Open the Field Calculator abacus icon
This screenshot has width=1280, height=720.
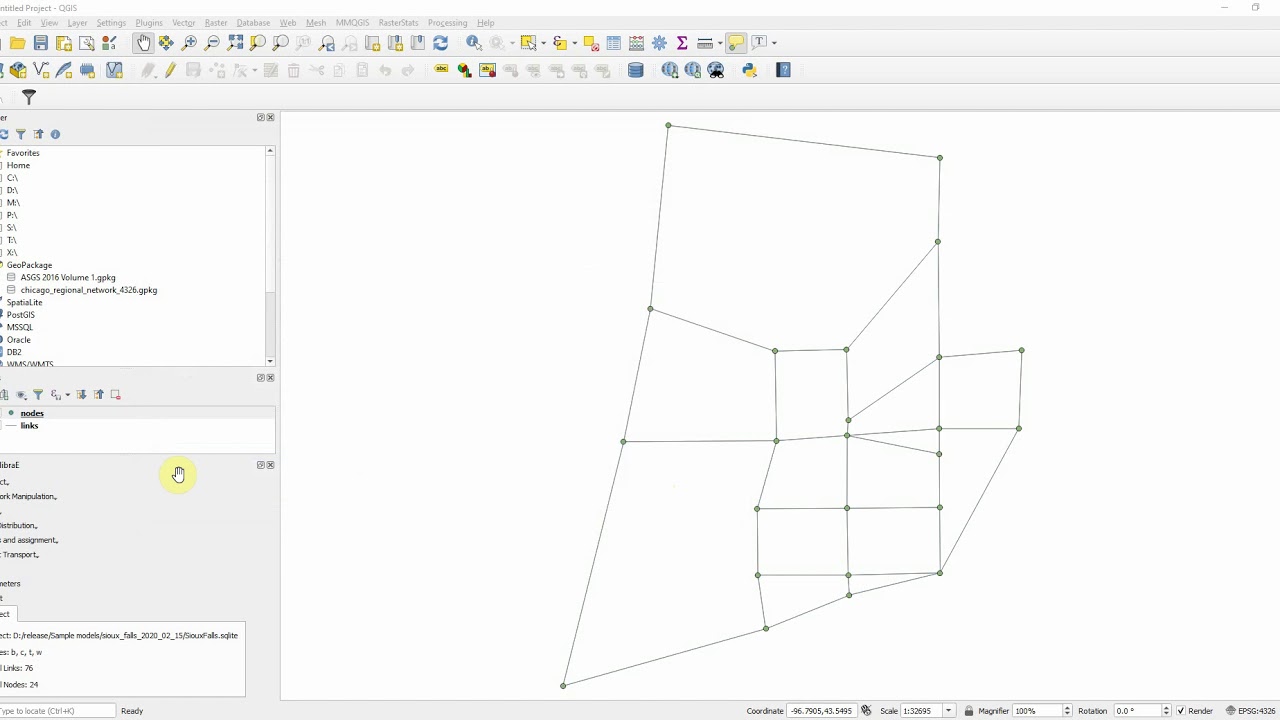(x=636, y=43)
